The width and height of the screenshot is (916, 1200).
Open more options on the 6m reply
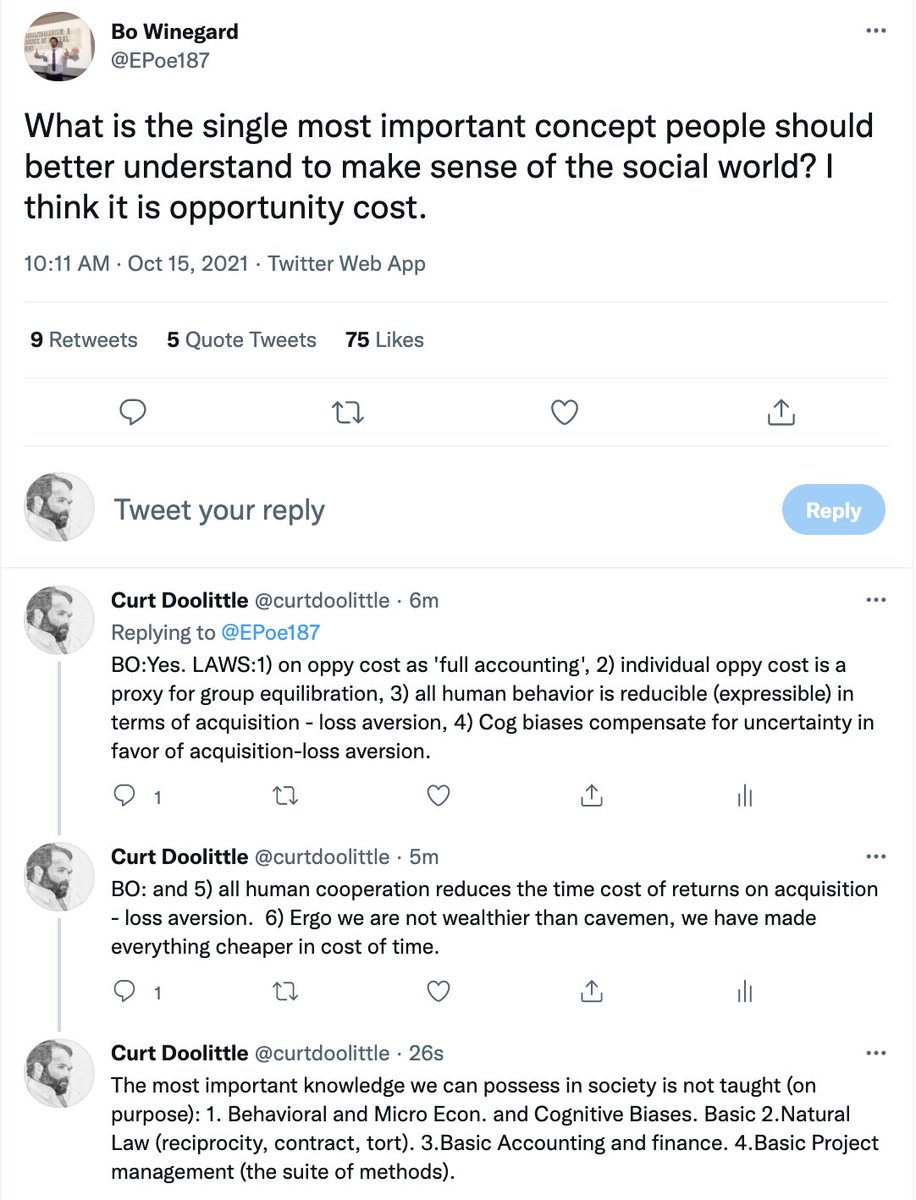(x=875, y=601)
